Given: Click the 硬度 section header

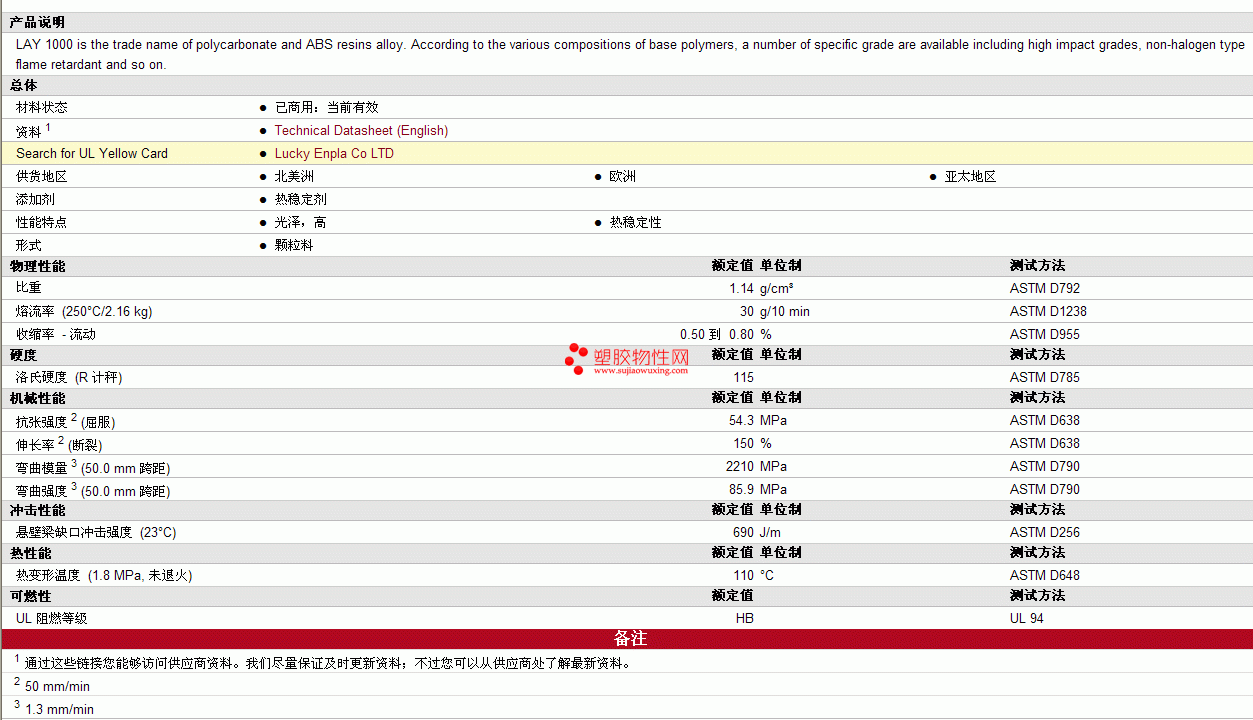Looking at the screenshot, I should [x=24, y=355].
